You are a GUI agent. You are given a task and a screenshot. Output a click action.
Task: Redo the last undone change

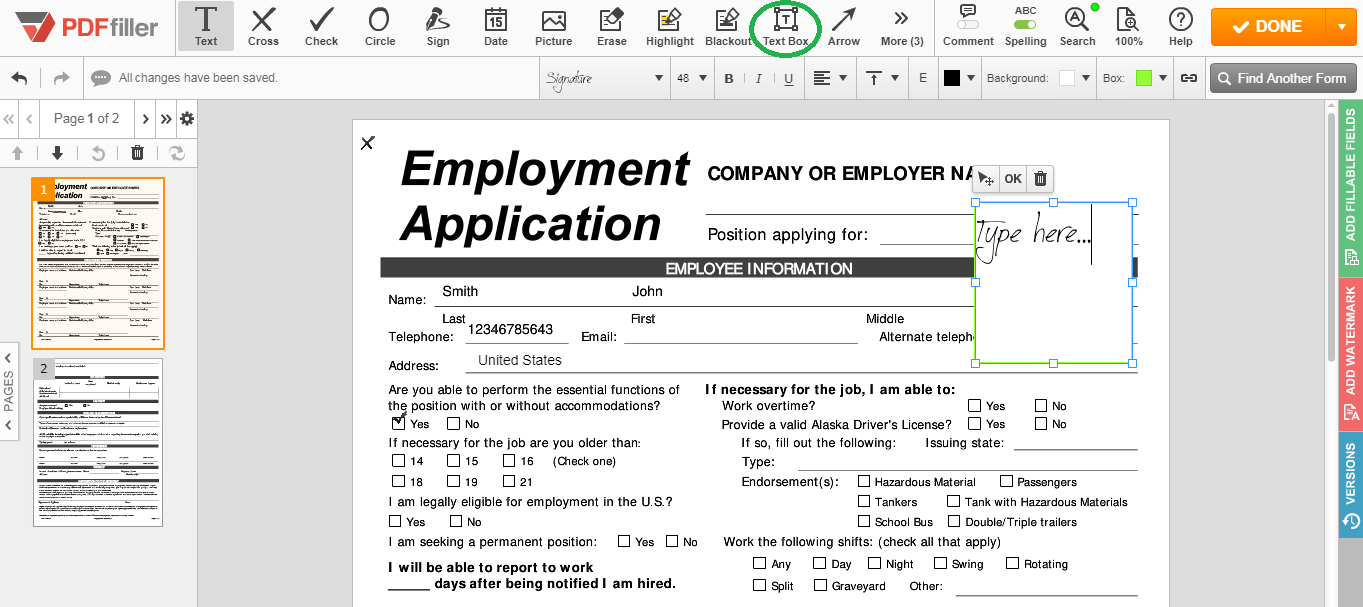(61, 78)
